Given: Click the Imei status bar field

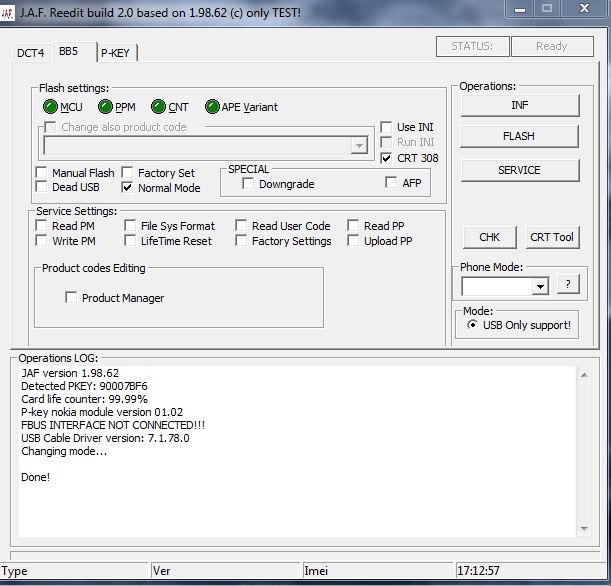Looking at the screenshot, I should [378, 571].
